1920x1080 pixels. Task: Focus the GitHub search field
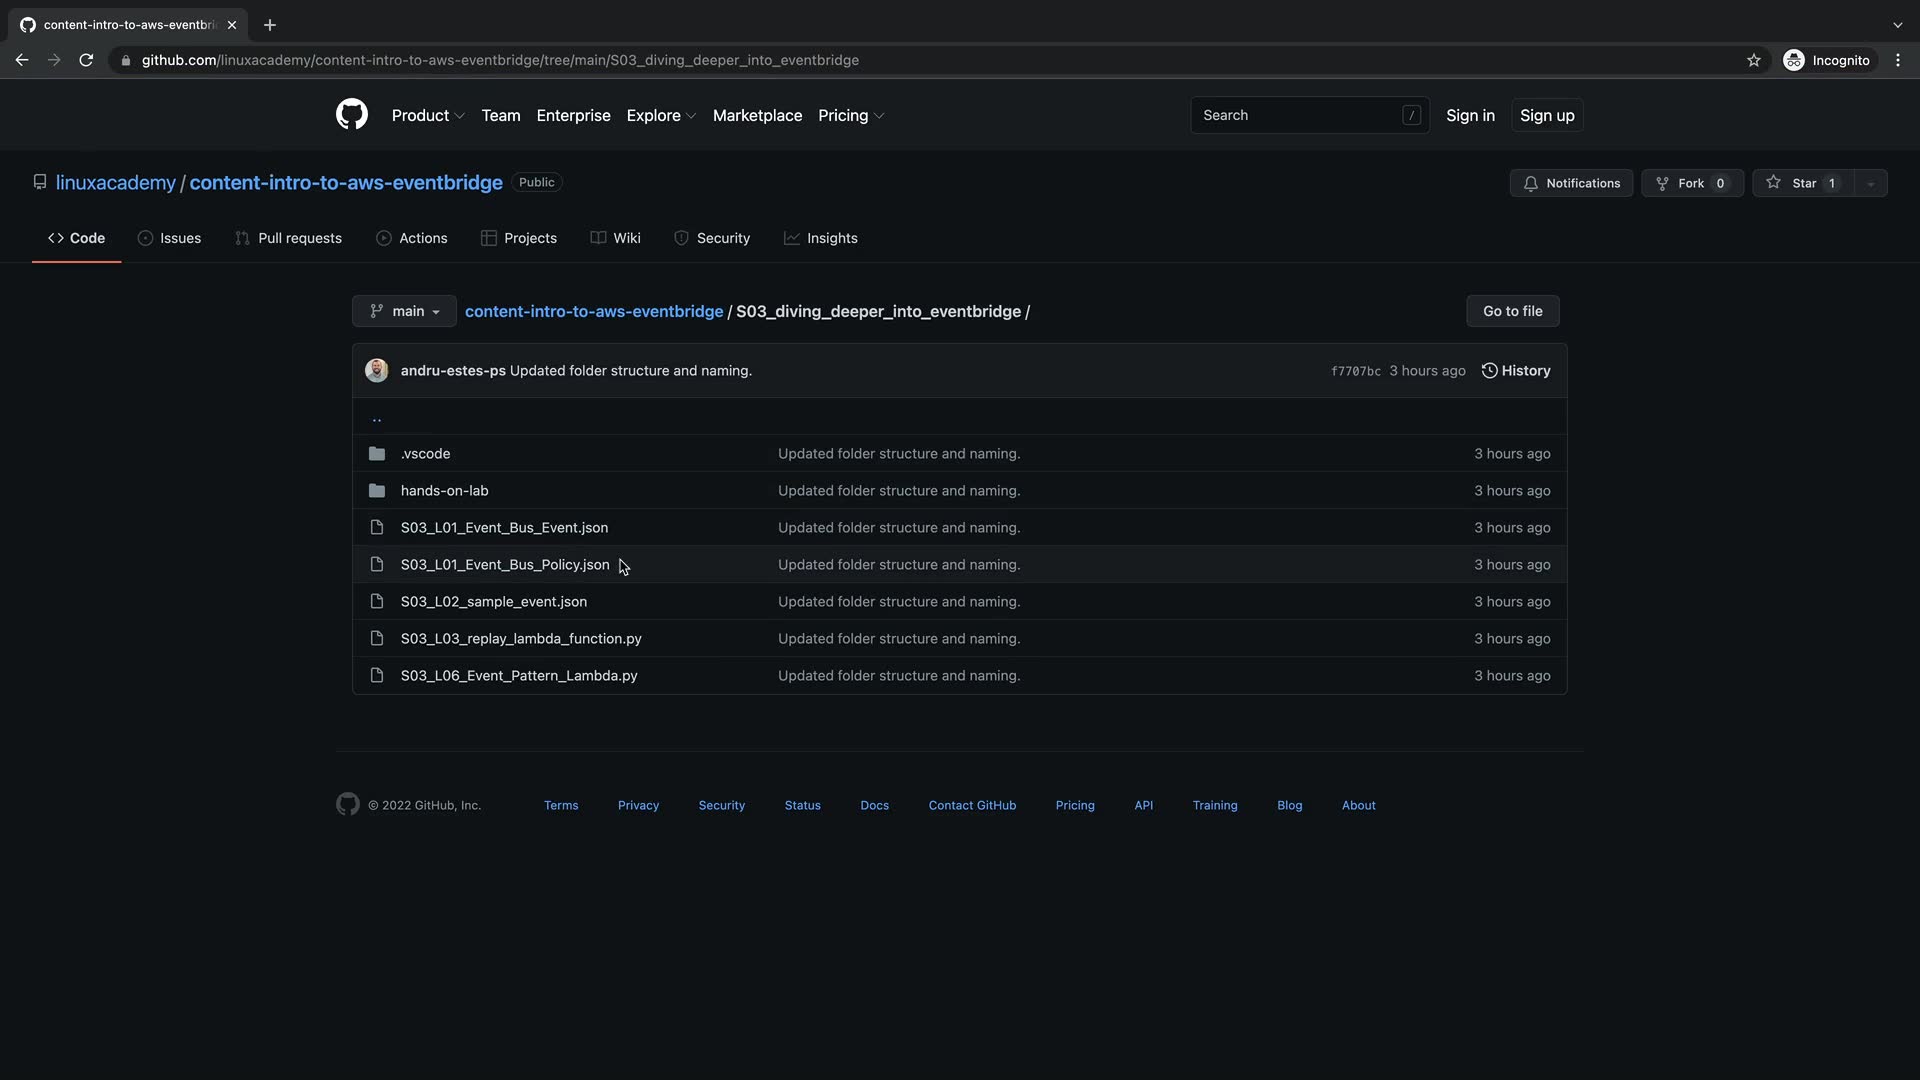(1300, 115)
